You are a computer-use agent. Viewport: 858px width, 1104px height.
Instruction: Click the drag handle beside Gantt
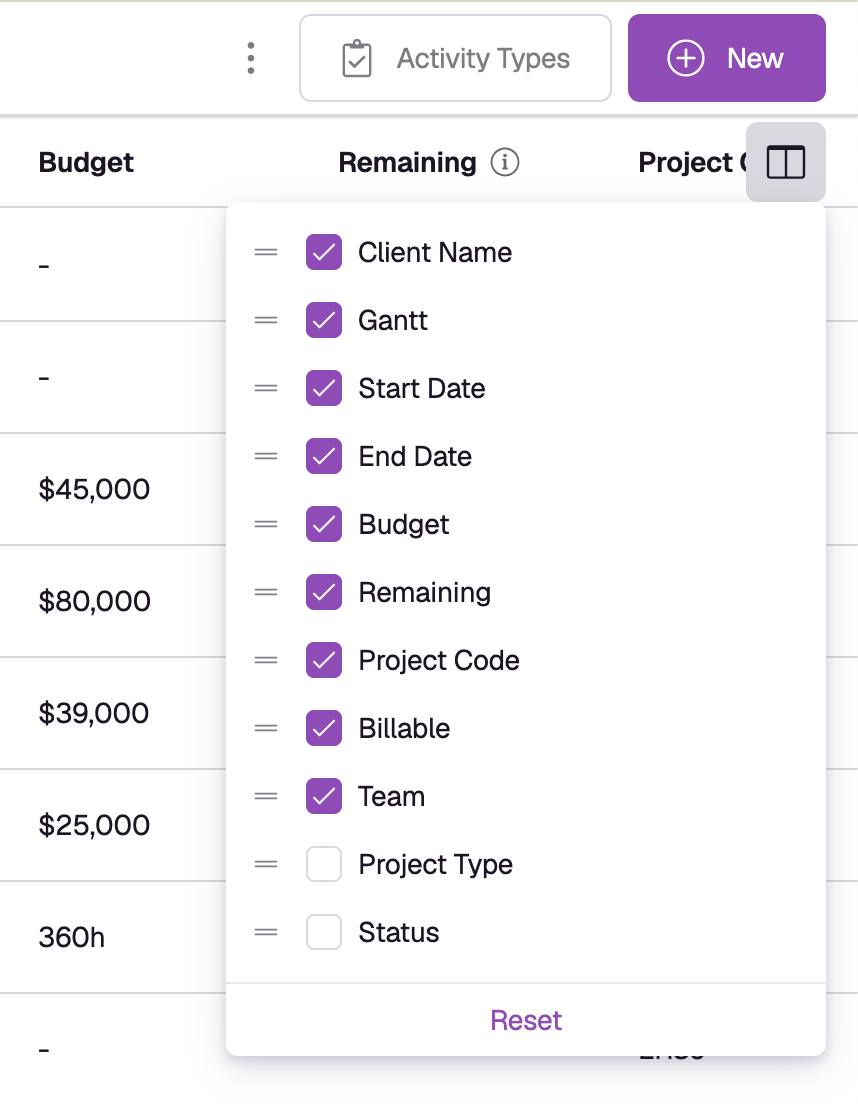[x=266, y=320]
